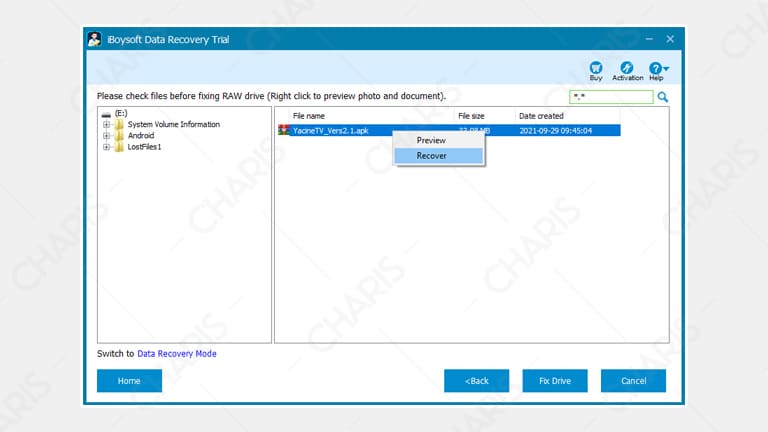Click the Home button

tap(129, 381)
